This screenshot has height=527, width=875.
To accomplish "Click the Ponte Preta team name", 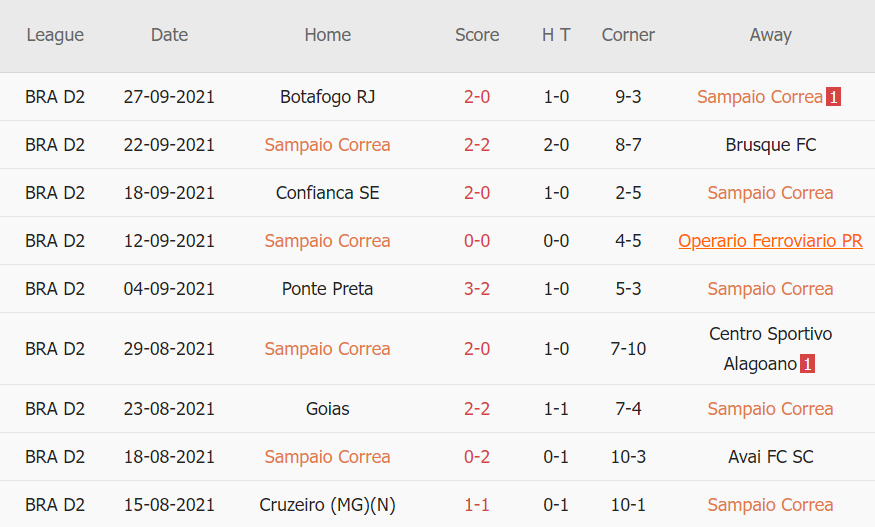I will point(327,289).
